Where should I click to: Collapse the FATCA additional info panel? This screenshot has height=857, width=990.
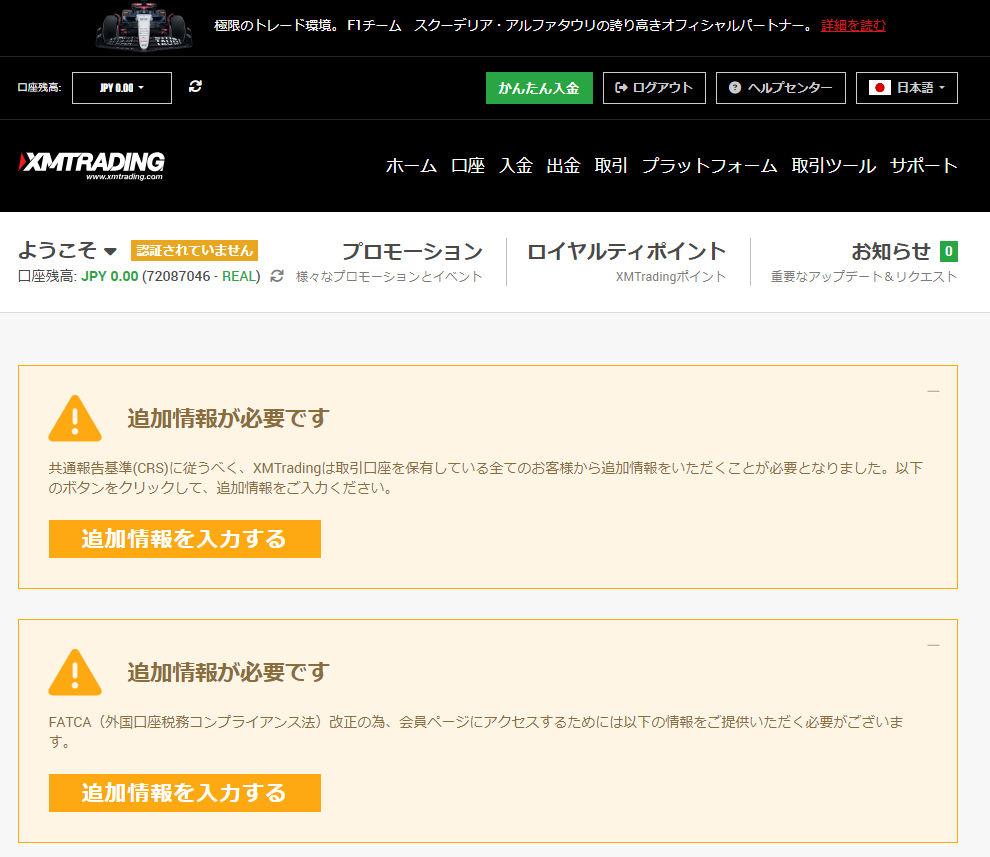click(x=933, y=645)
